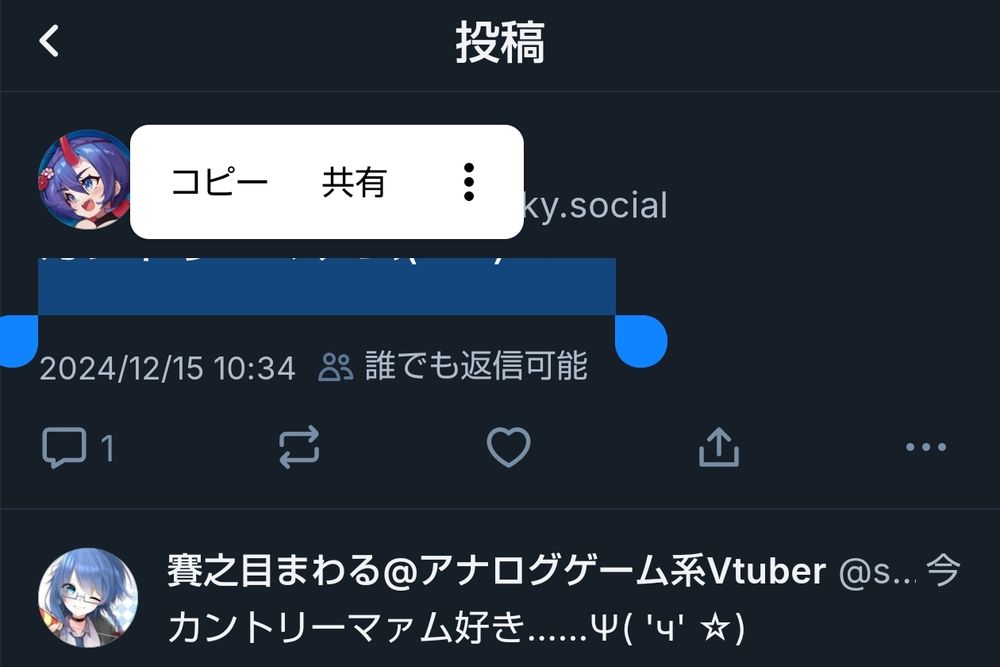Tap the 2024/12/15 10:34 timestamp
Image resolution: width=1000 pixels, height=667 pixels.
pos(168,368)
